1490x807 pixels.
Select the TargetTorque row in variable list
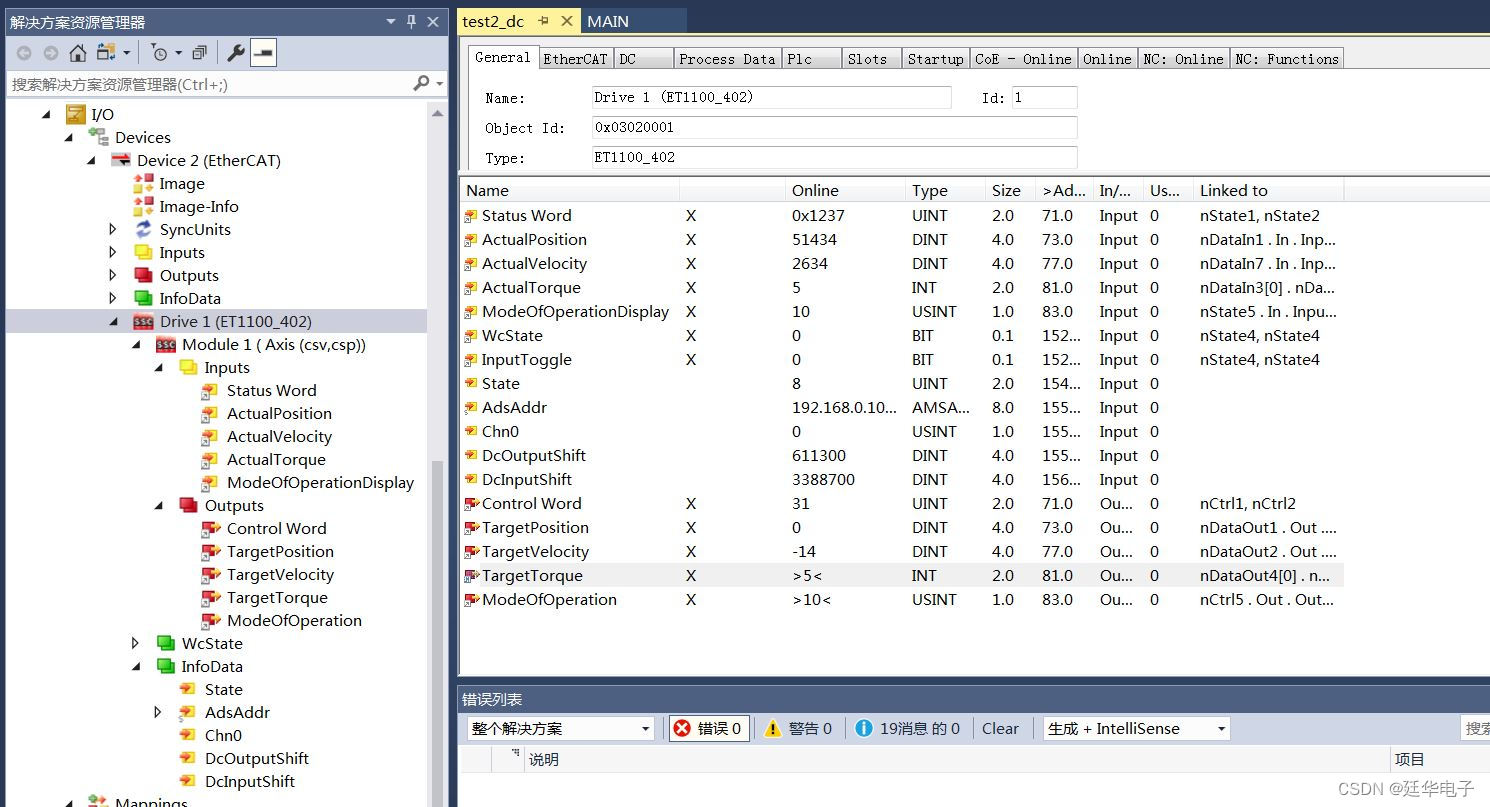902,576
